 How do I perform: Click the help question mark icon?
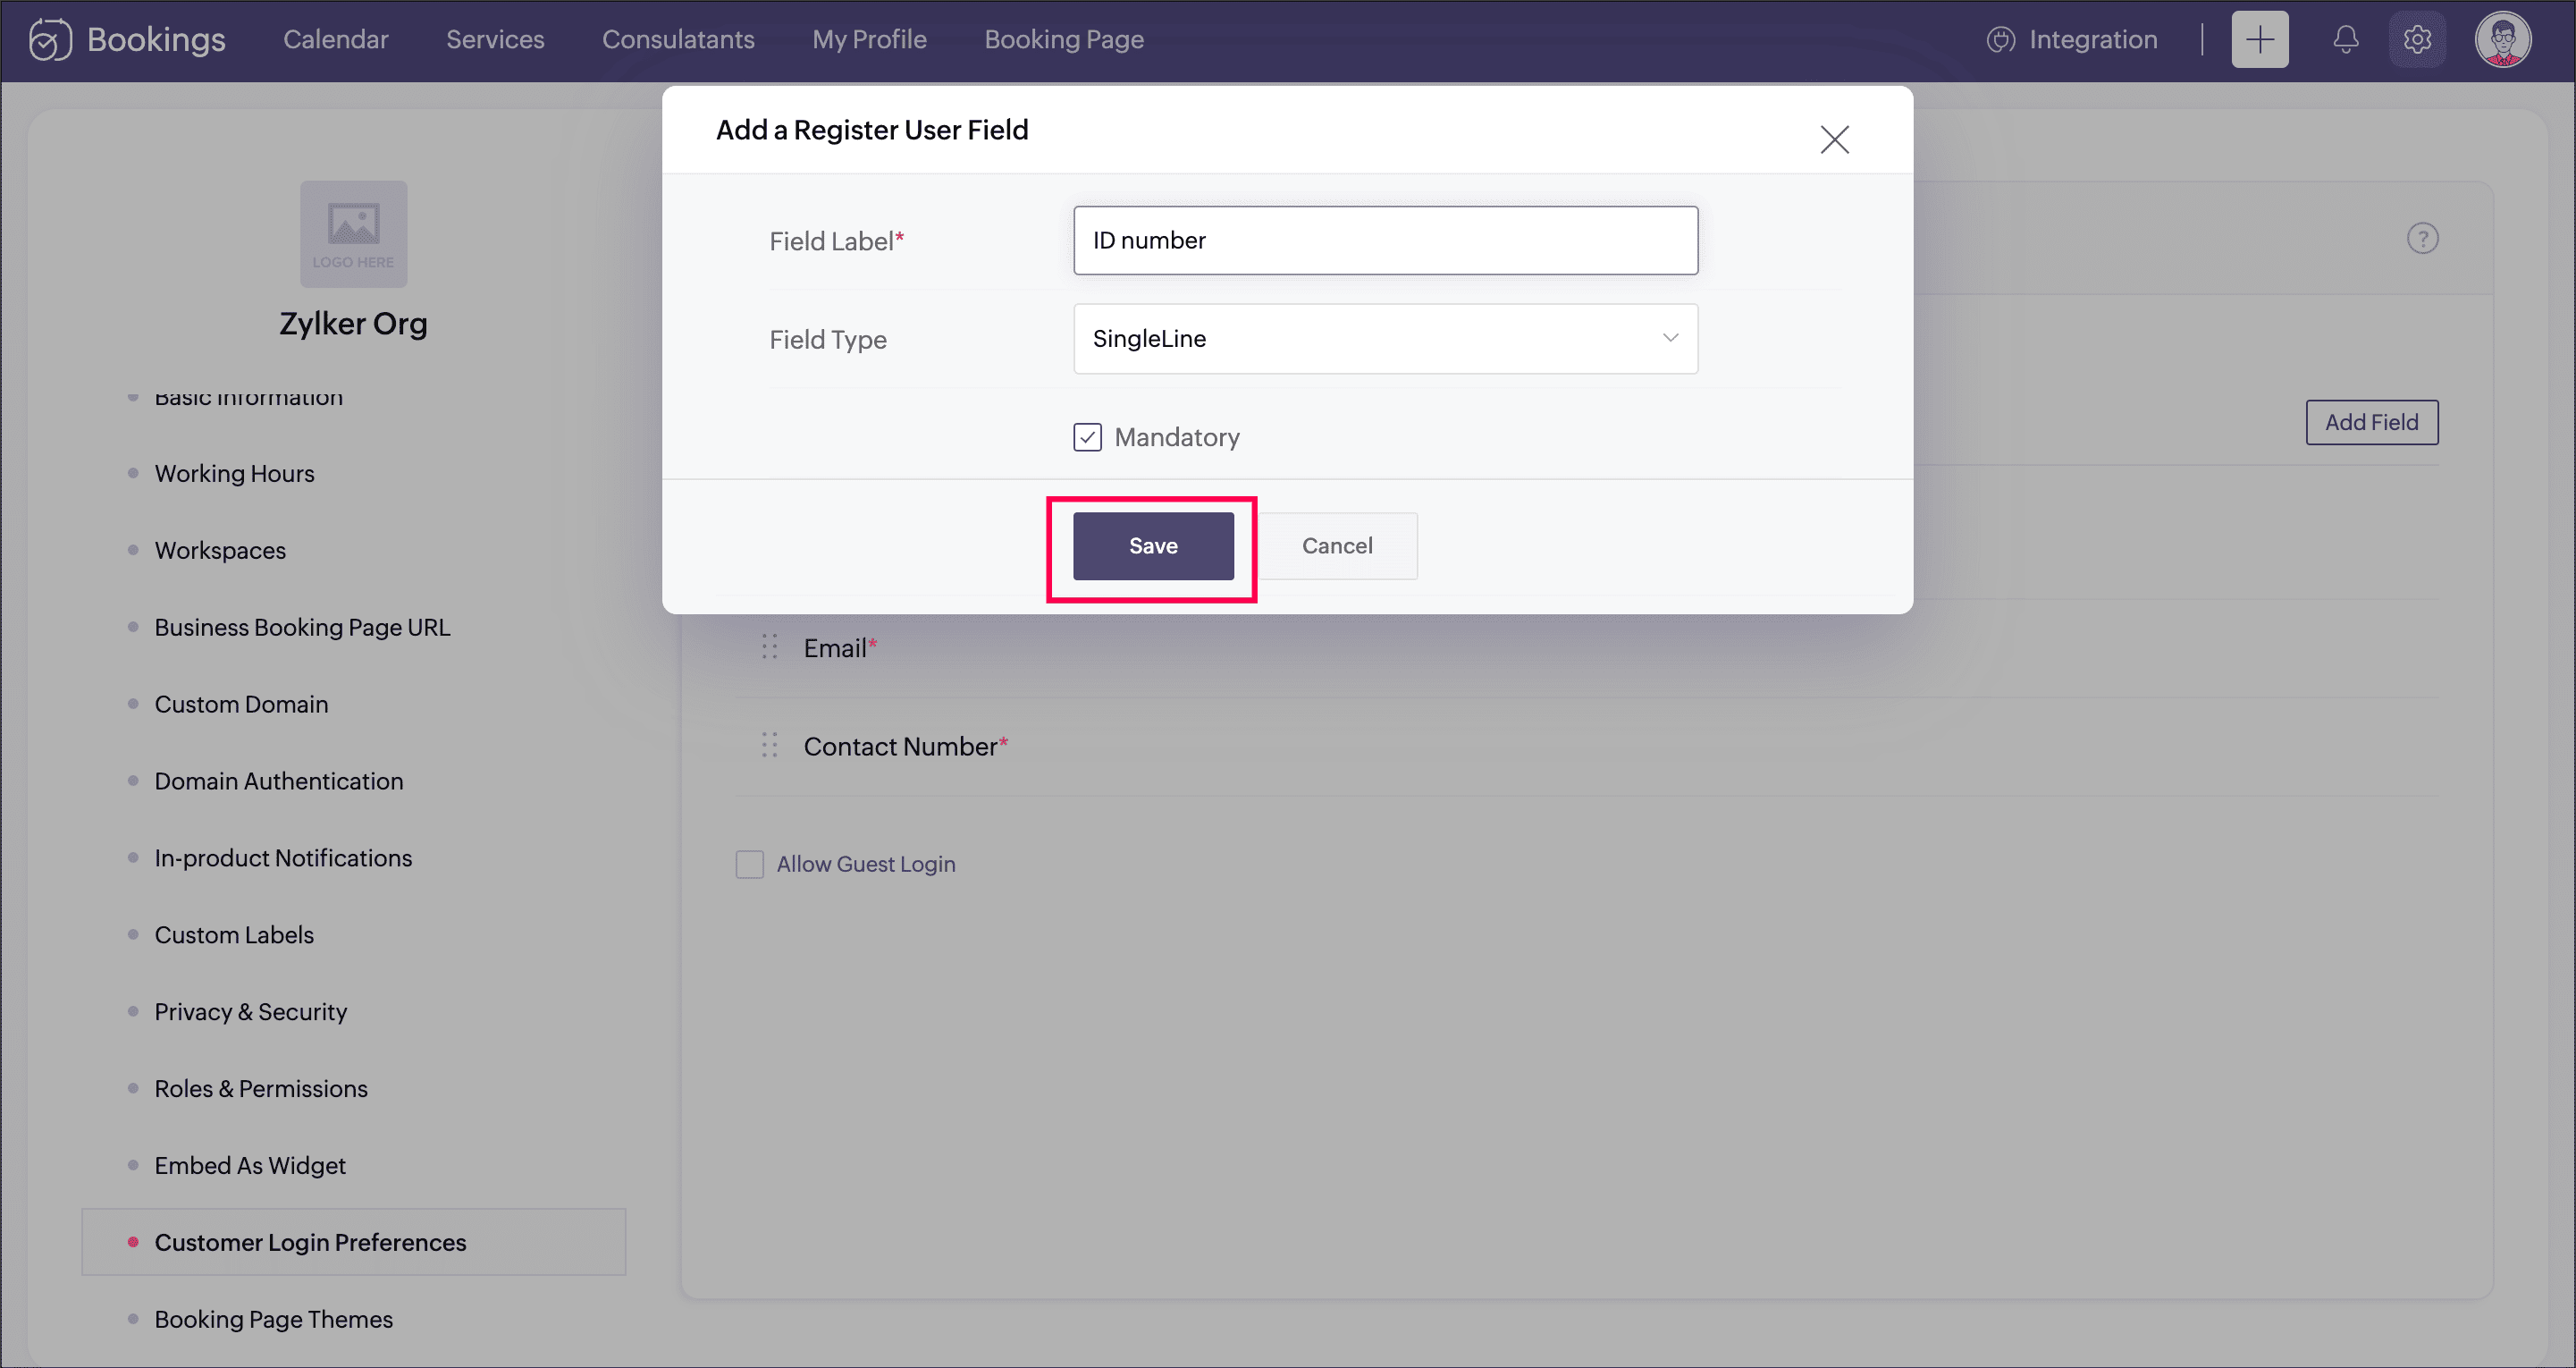click(2422, 239)
